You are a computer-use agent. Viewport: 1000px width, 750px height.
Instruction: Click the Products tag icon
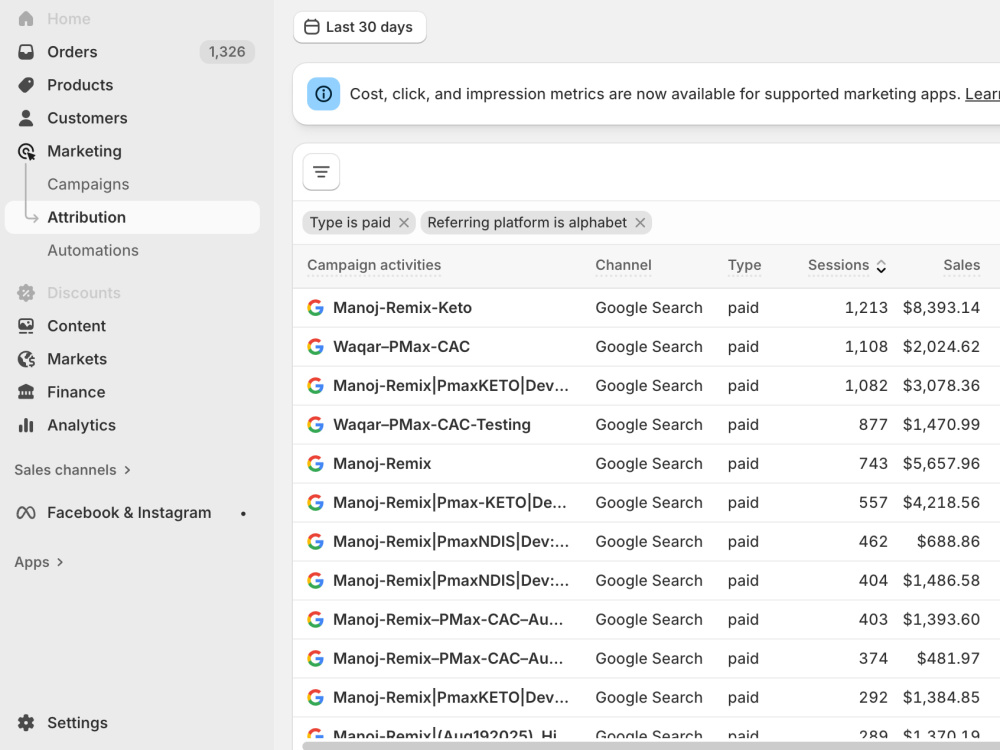26,85
